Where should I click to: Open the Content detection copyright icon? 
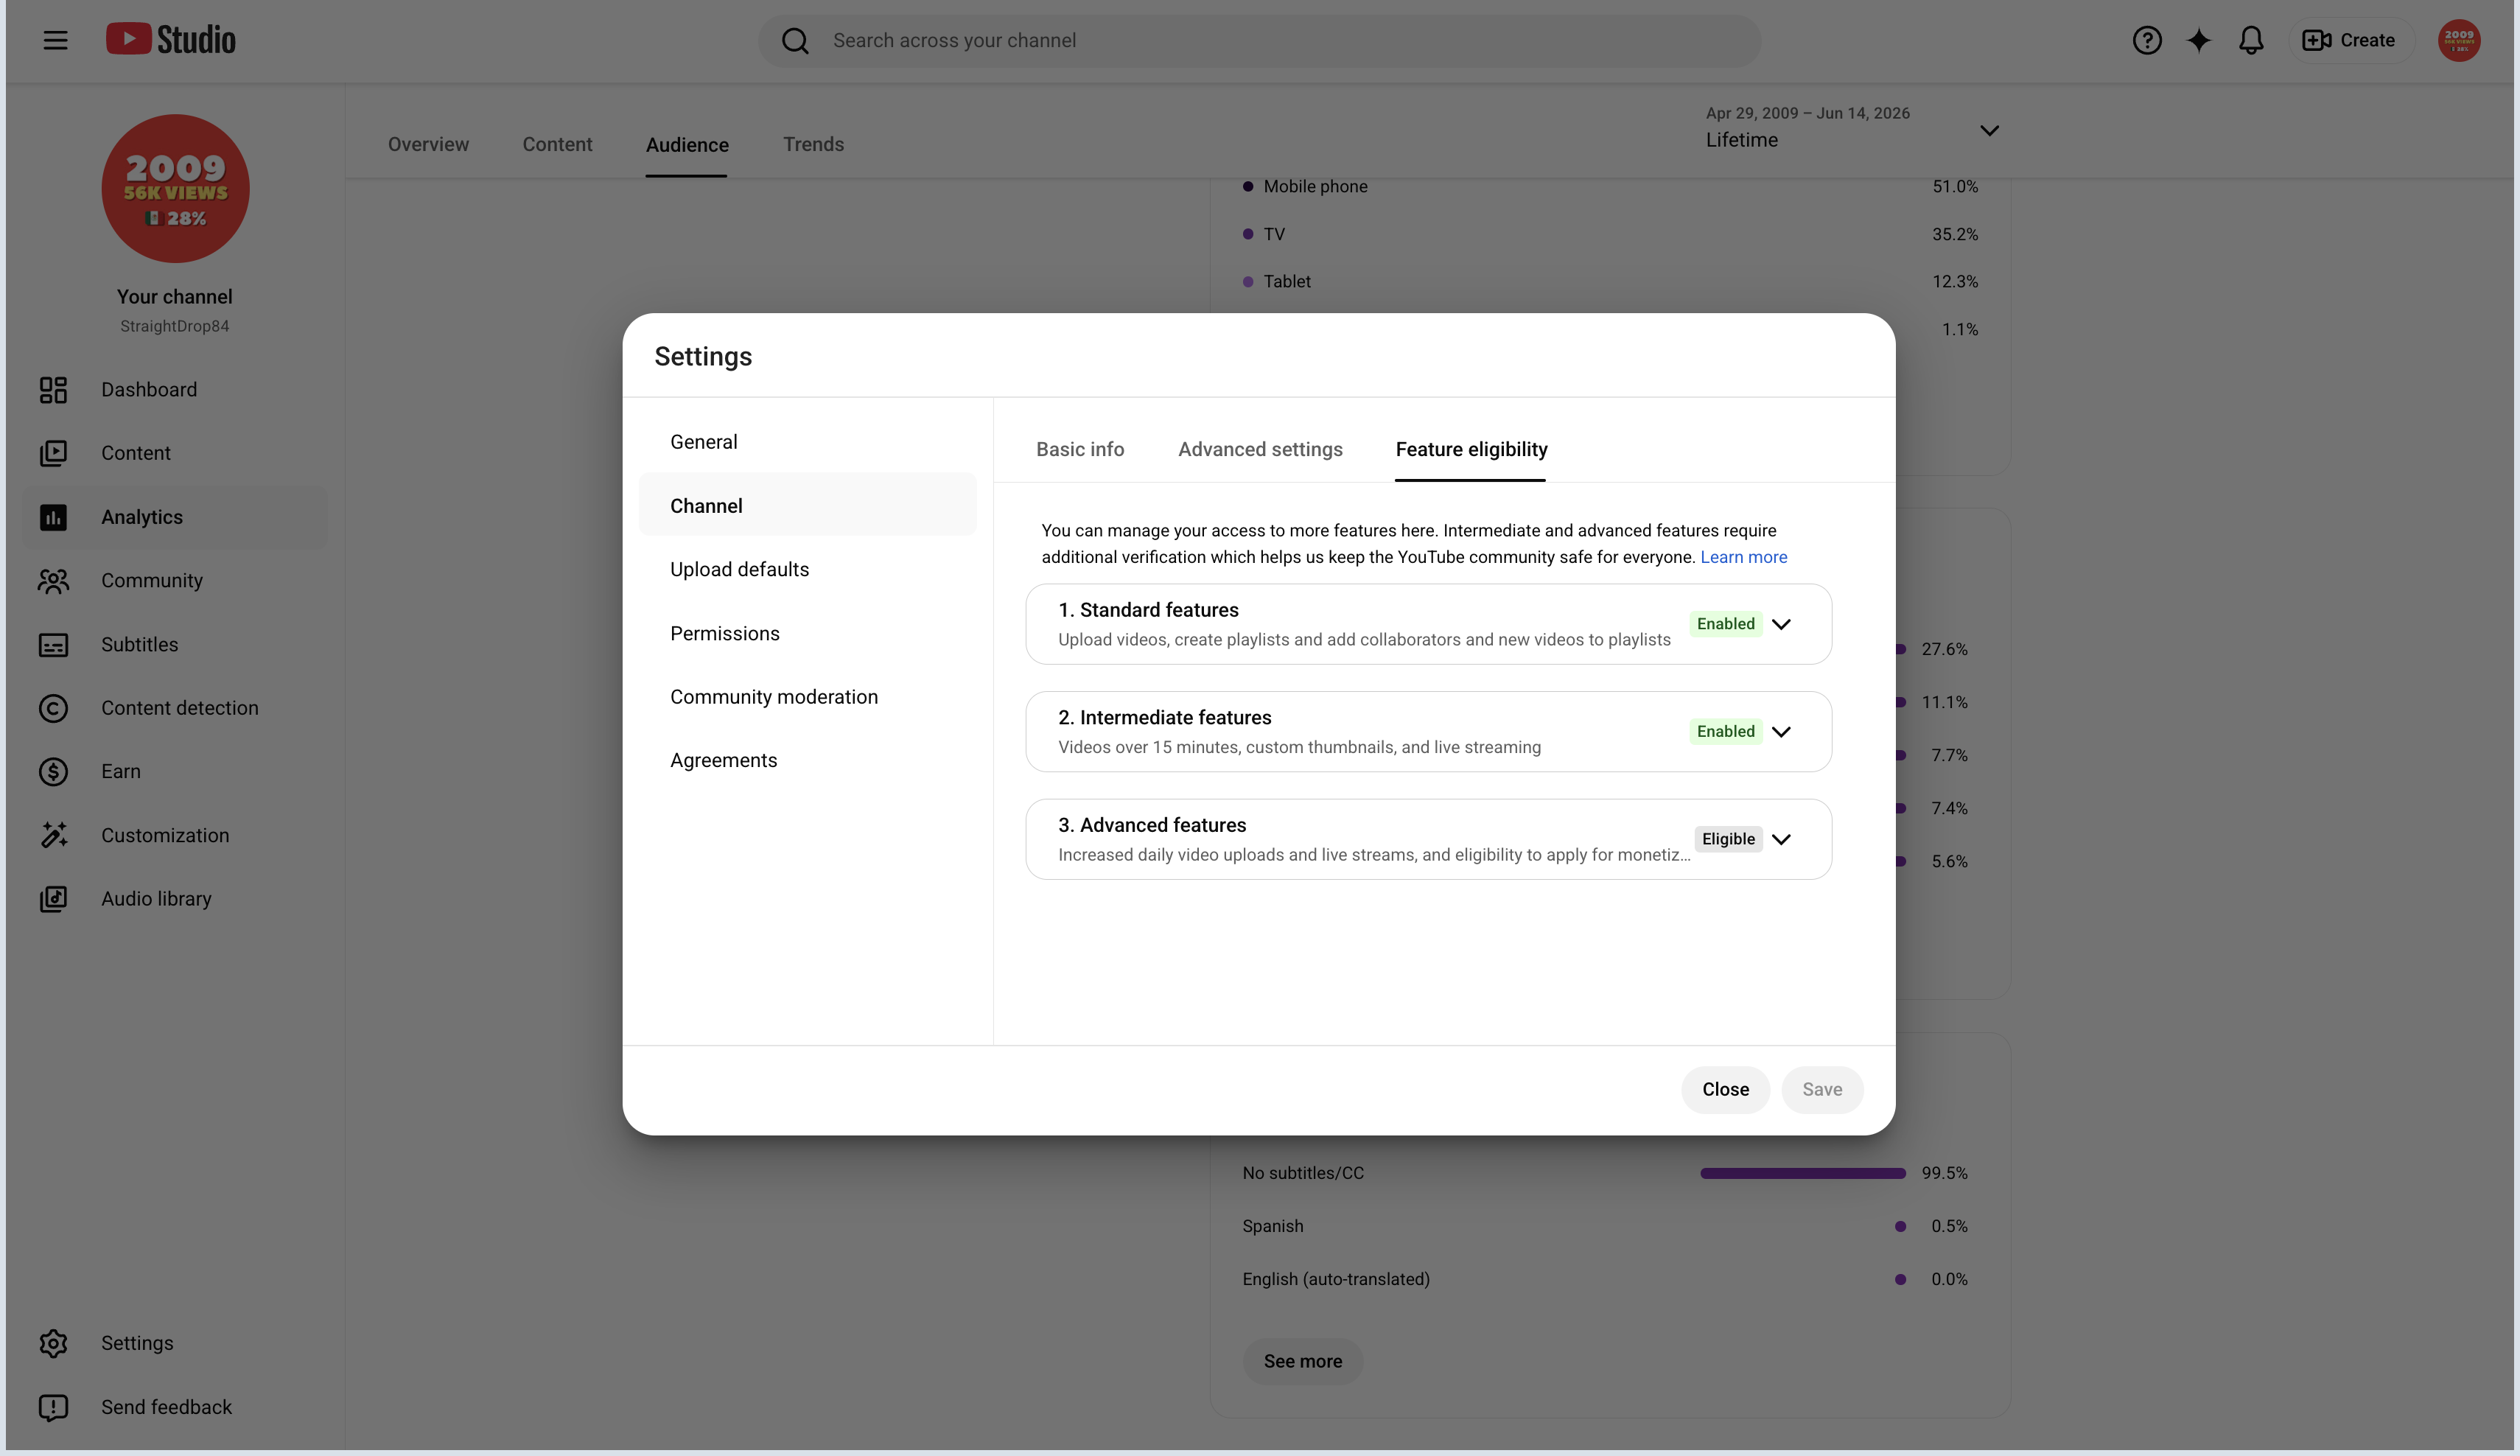click(53, 708)
